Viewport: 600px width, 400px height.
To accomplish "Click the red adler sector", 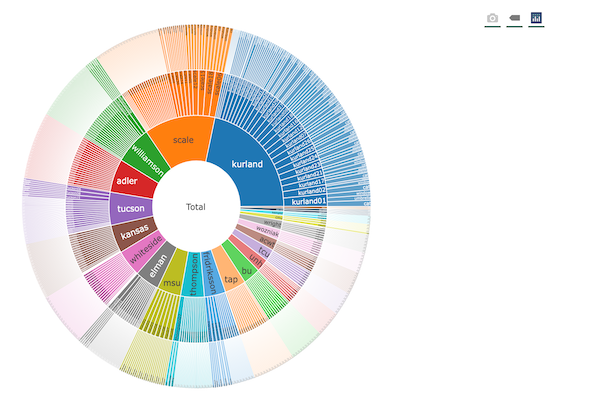I will coord(128,183).
